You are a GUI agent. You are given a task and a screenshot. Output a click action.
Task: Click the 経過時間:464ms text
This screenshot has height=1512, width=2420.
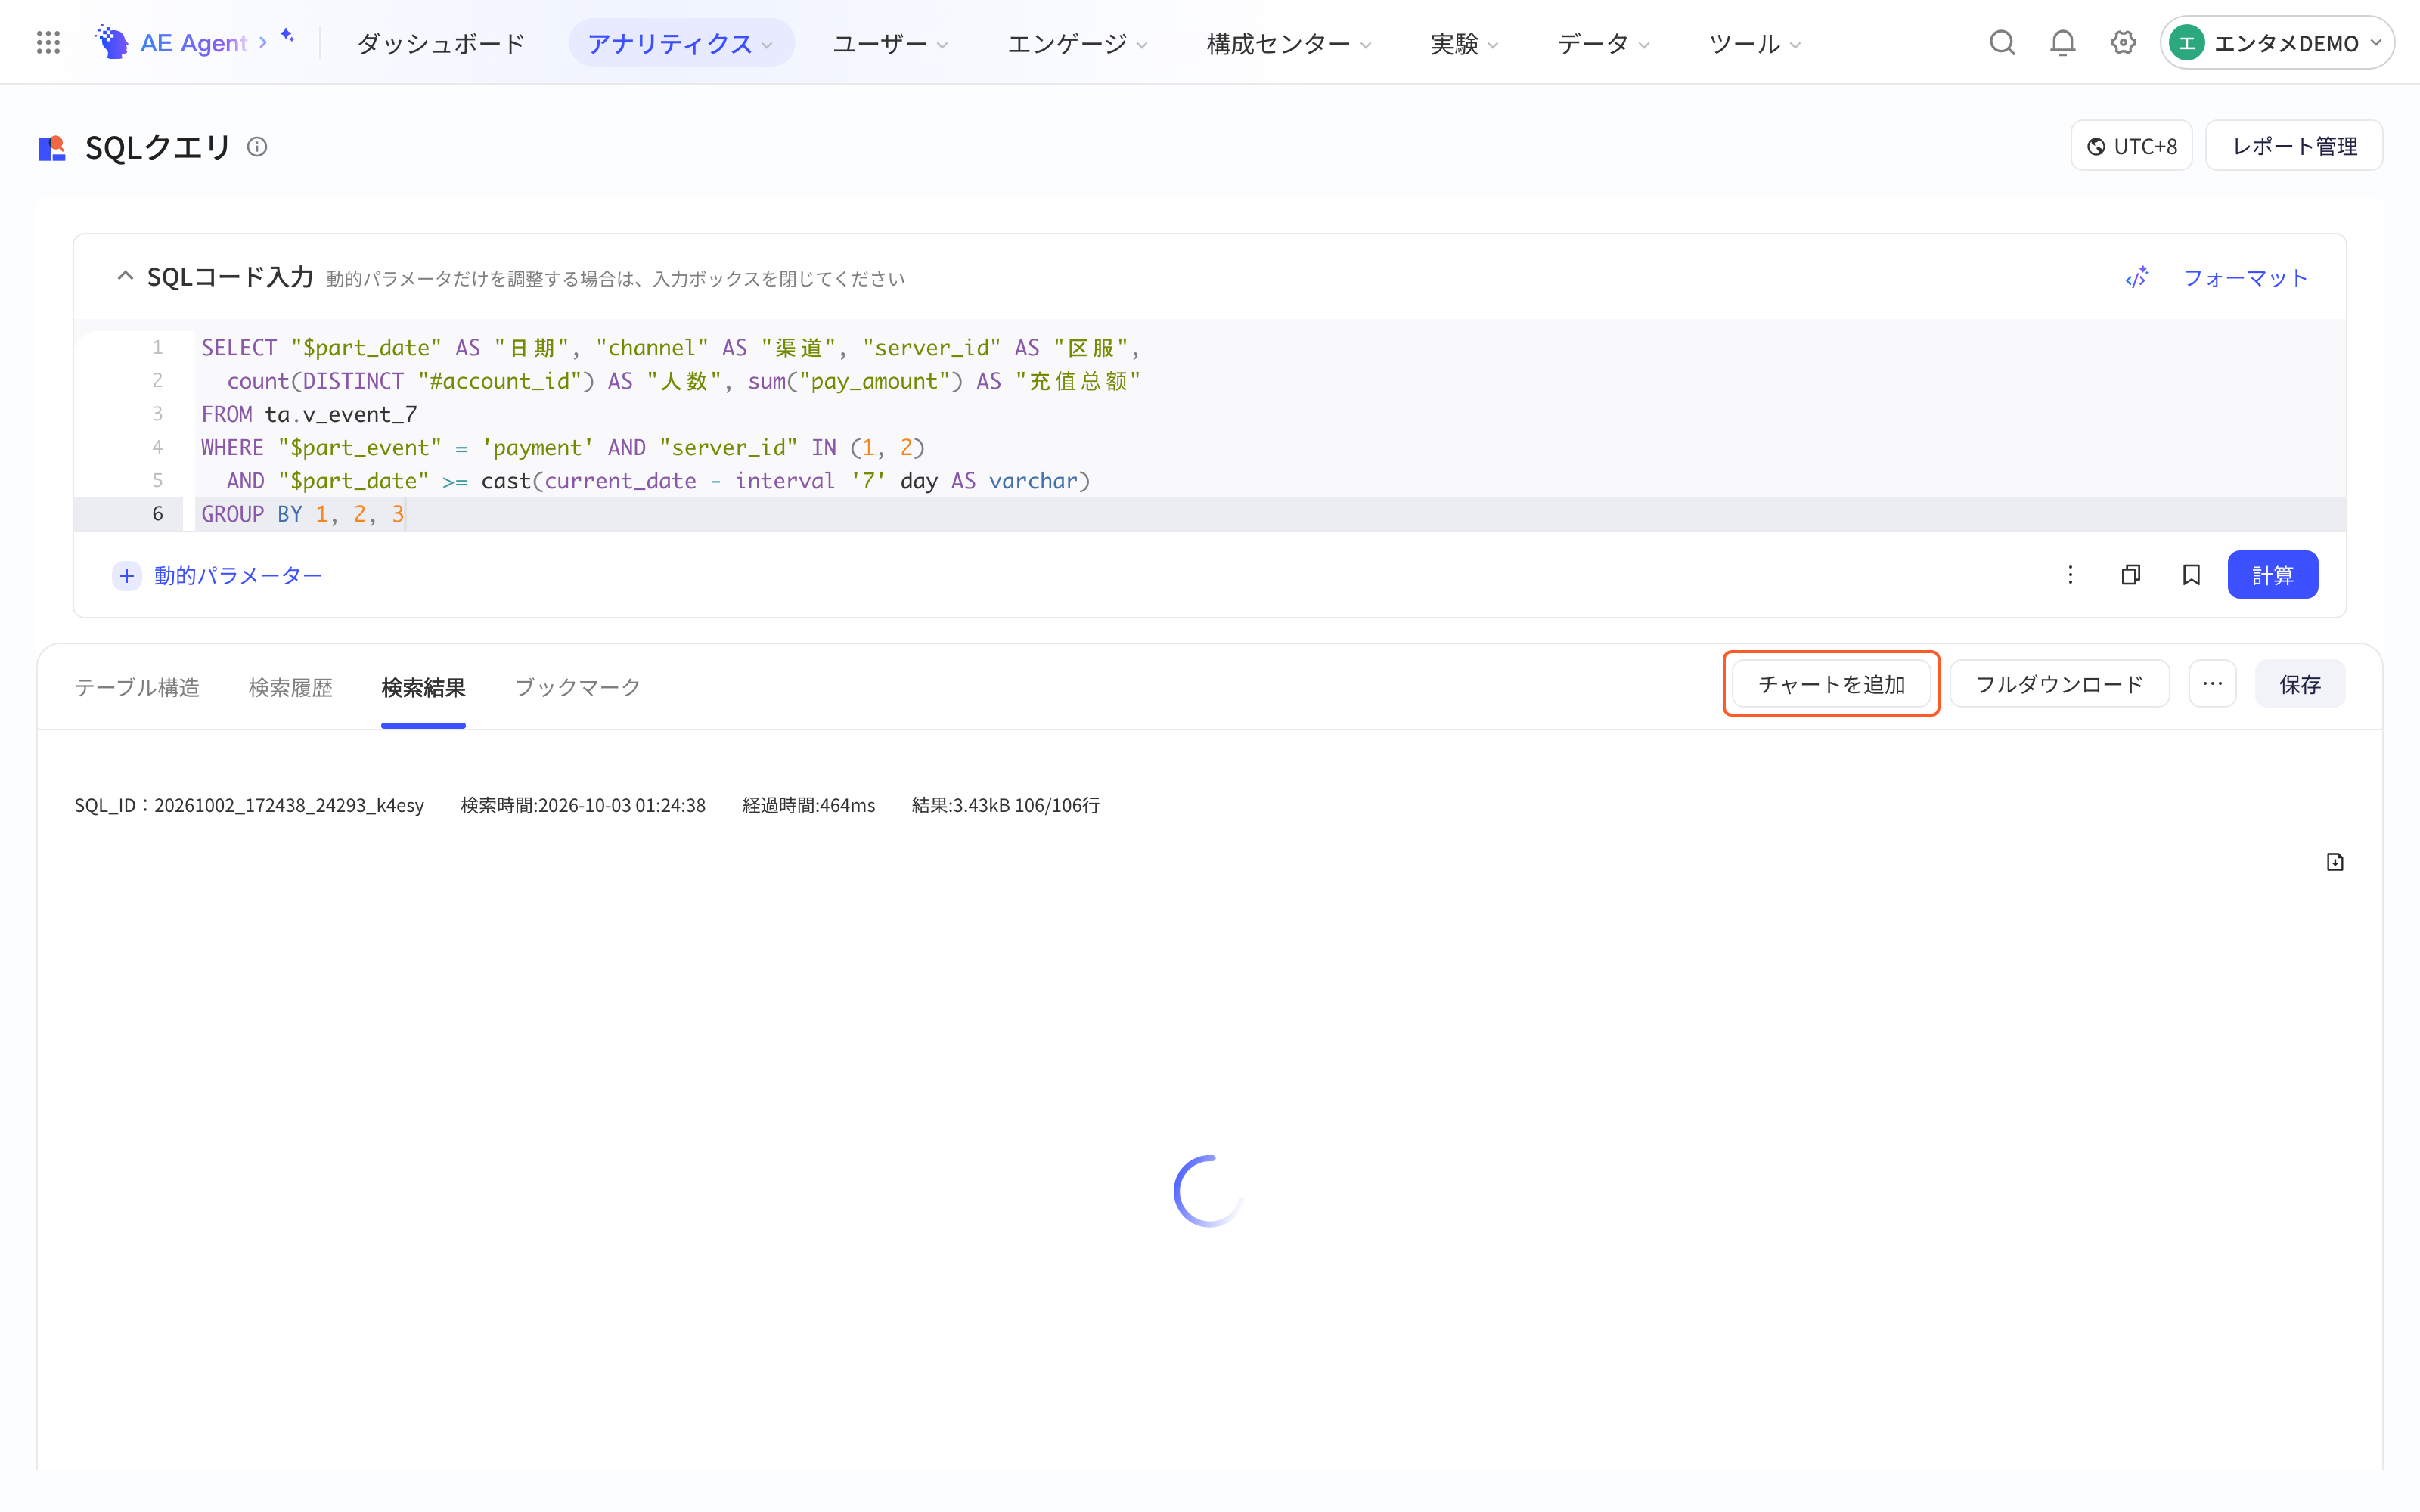[x=808, y=805]
